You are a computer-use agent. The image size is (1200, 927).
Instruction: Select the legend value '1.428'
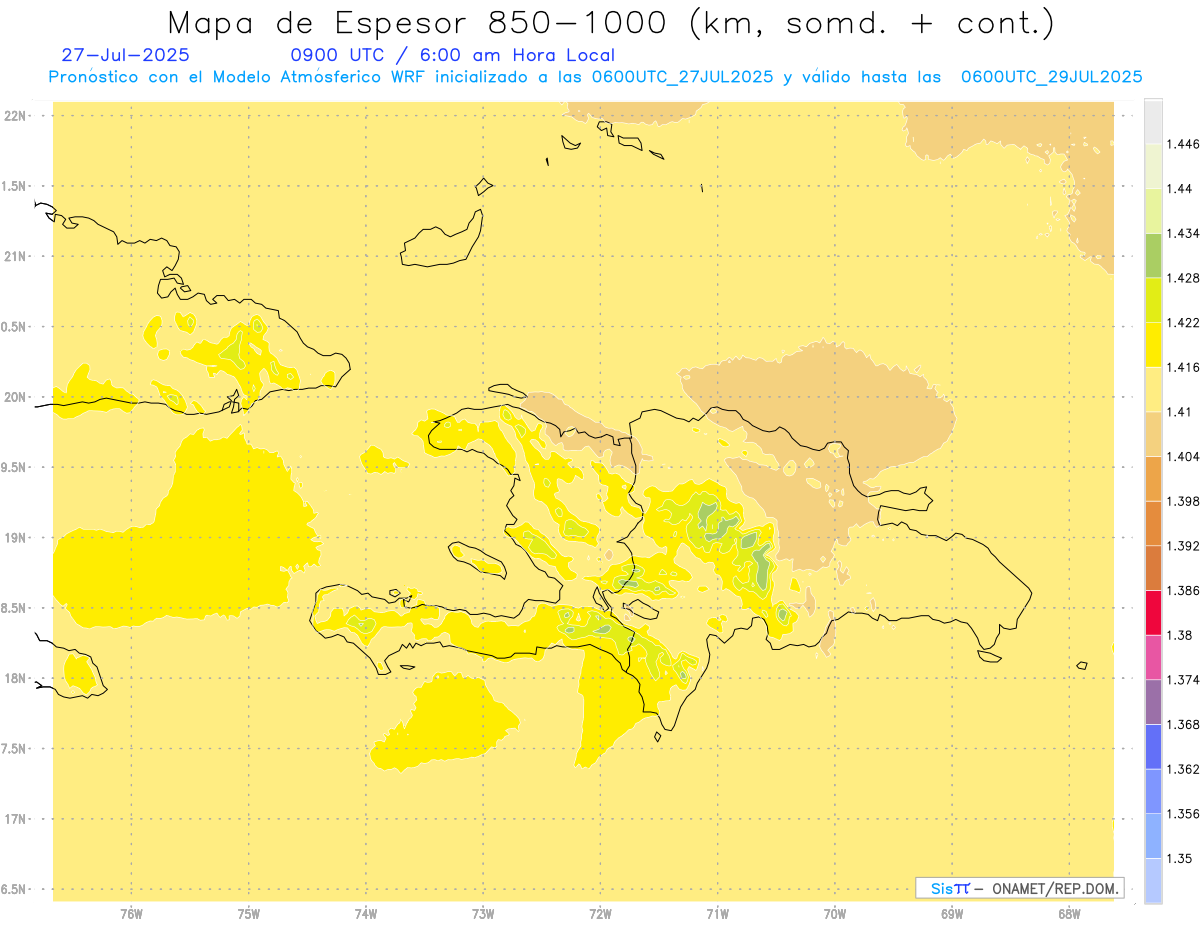pos(1182,278)
